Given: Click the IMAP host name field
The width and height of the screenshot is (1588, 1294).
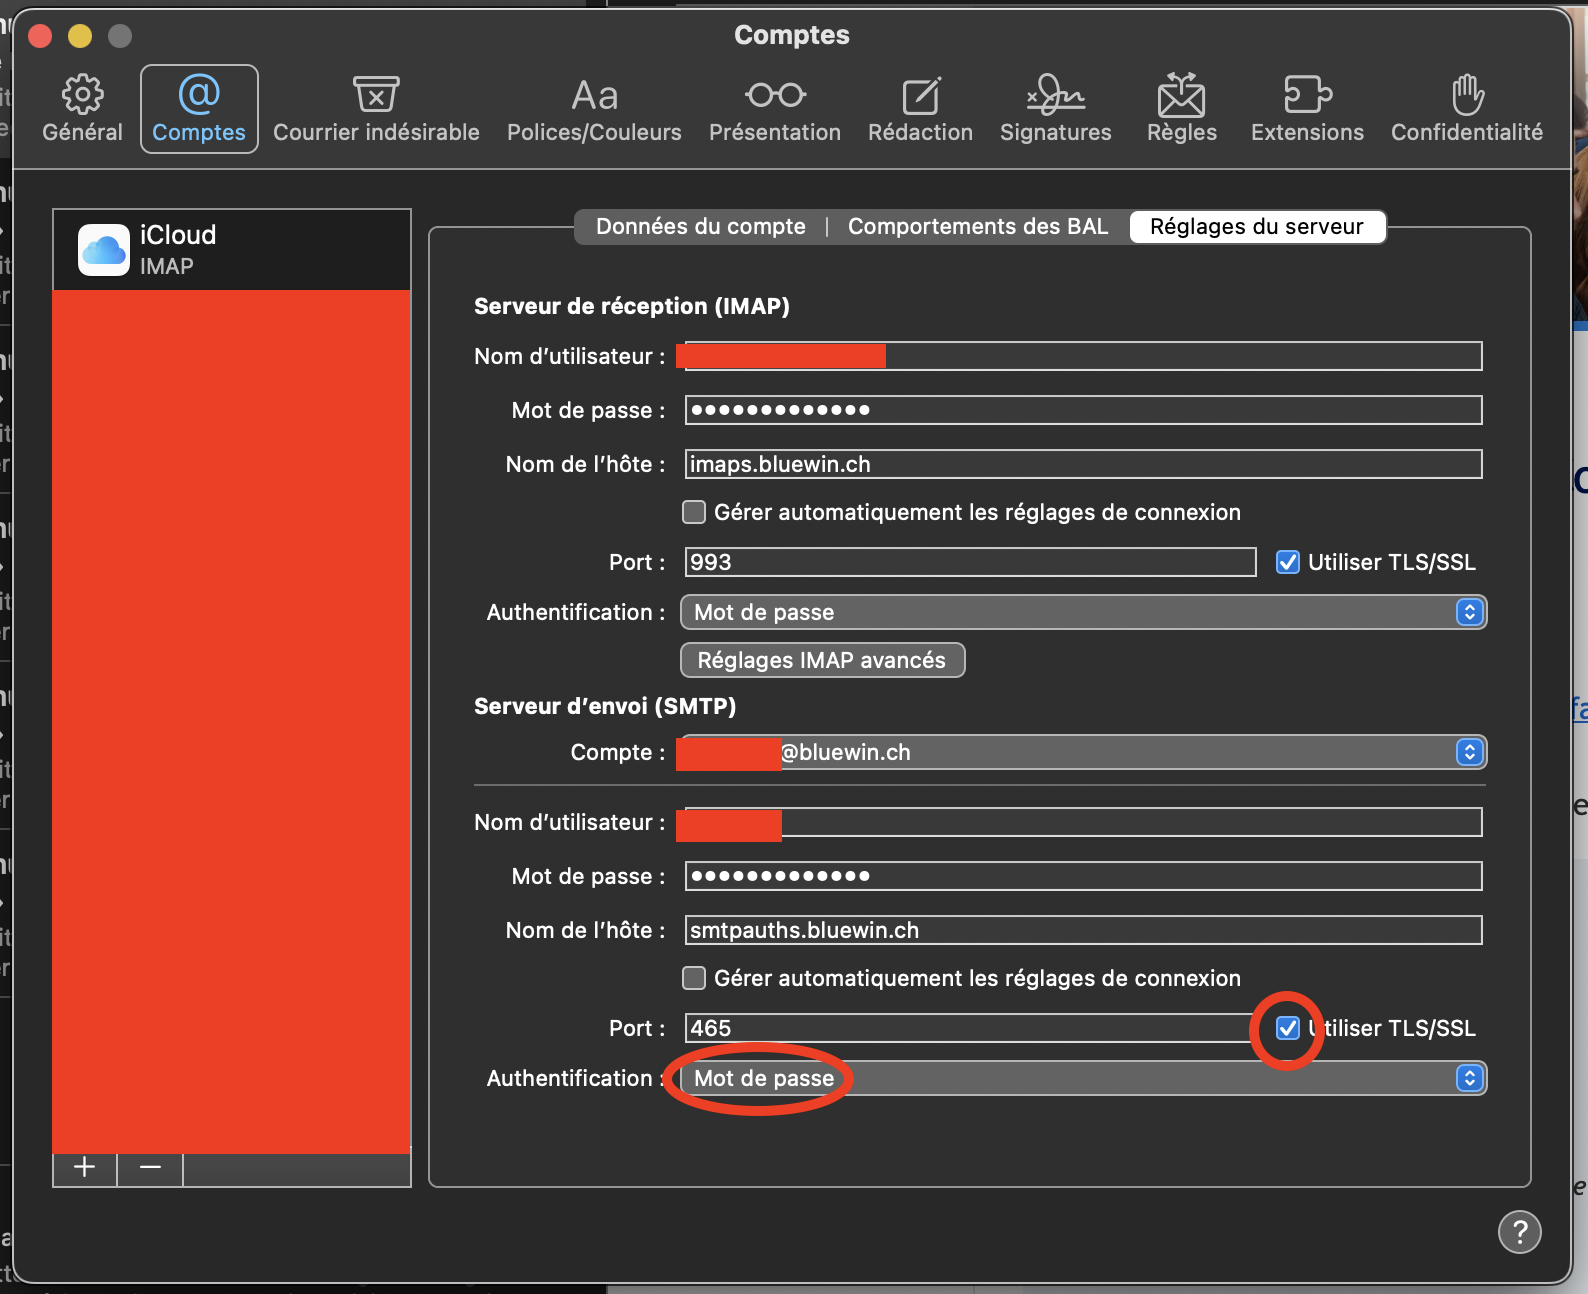Looking at the screenshot, I should point(1083,464).
